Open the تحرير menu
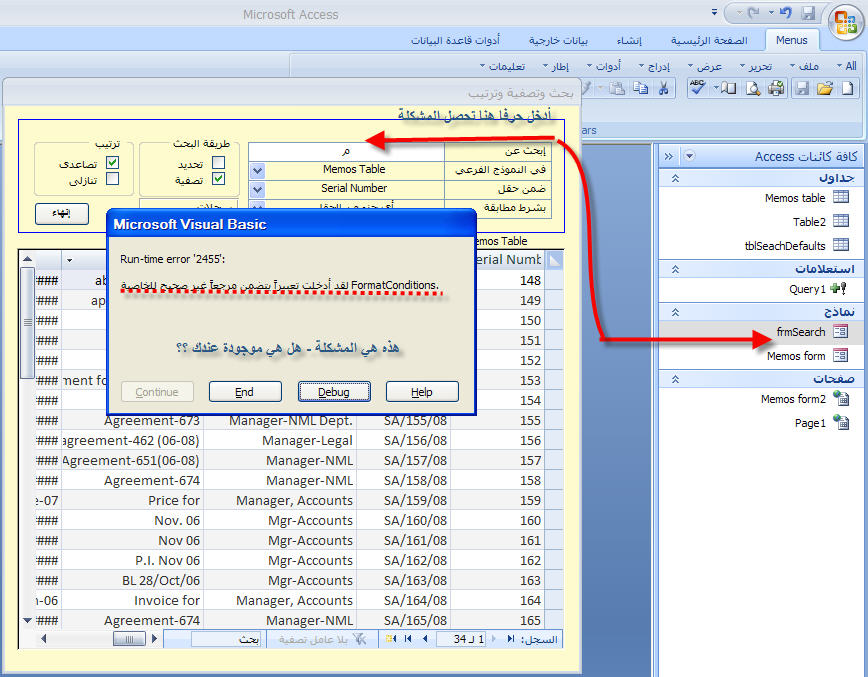The height and width of the screenshot is (677, 868). pos(756,66)
